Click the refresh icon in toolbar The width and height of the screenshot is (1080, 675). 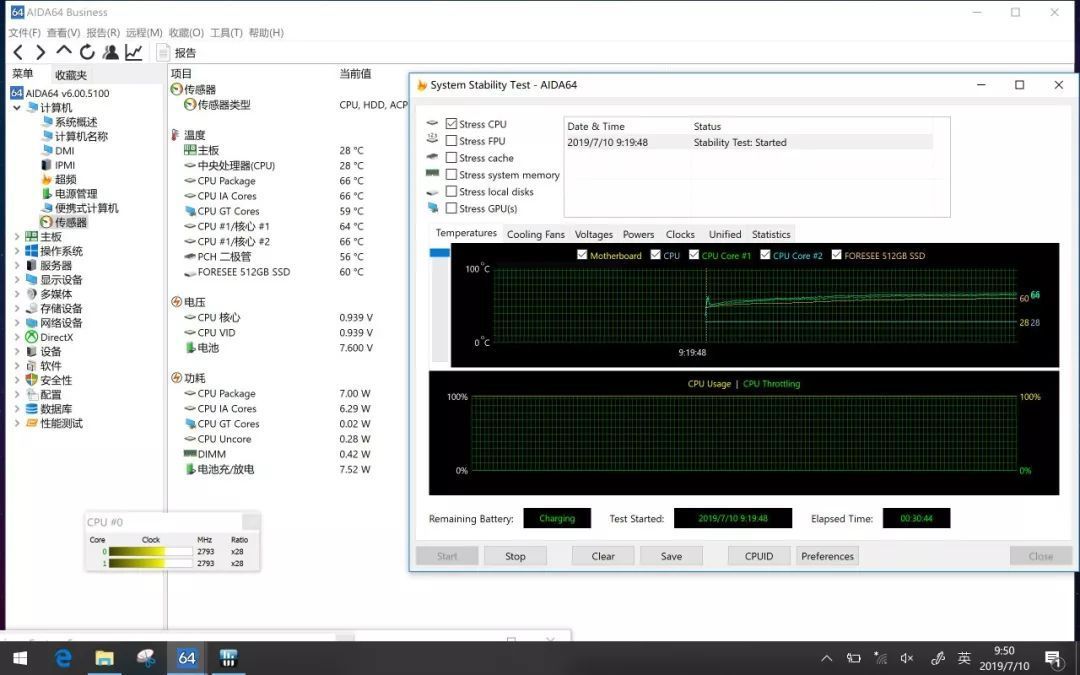tap(87, 52)
